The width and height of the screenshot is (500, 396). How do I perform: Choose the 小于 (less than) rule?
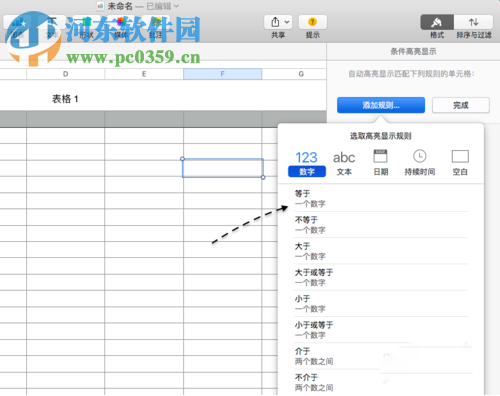[x=381, y=304]
